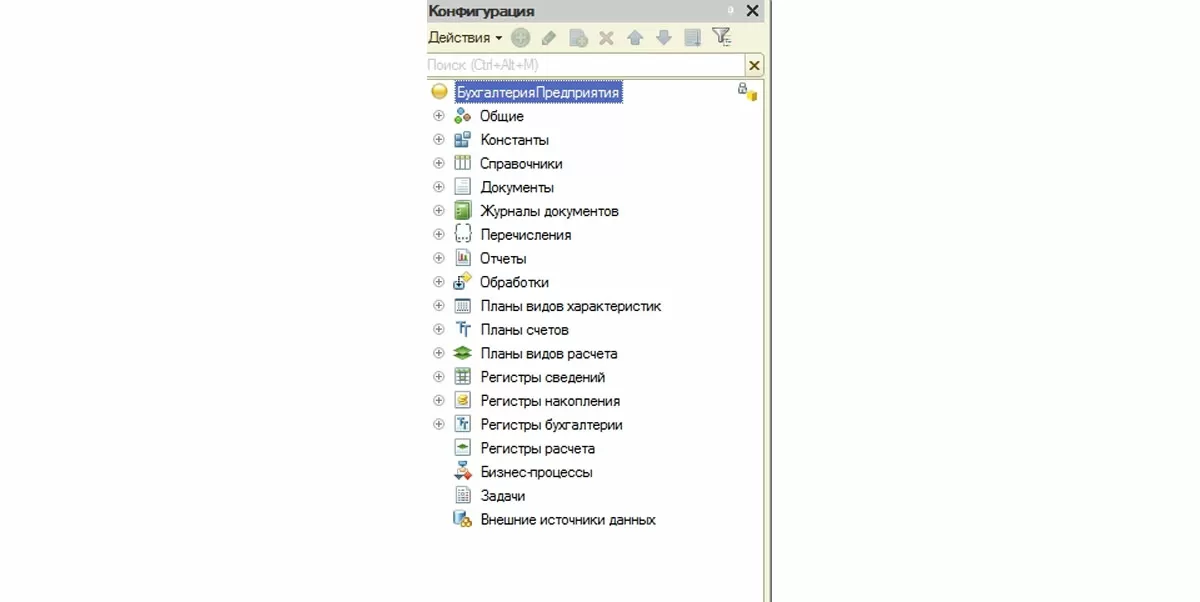
Task: Click the Перечисления braces icon
Action: tap(462, 234)
